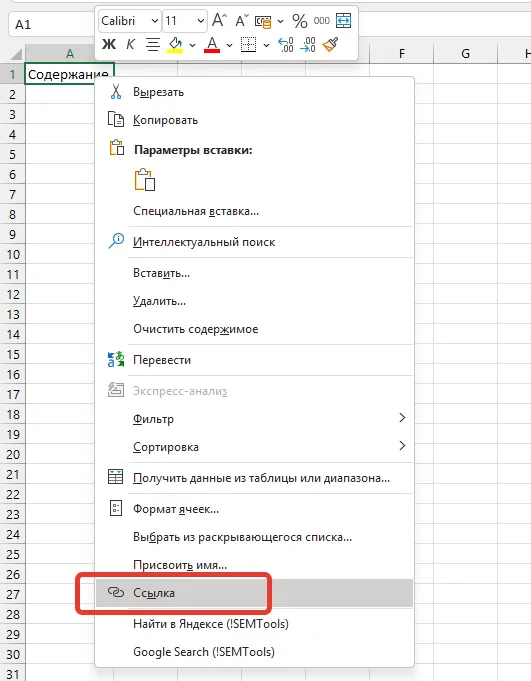The height and width of the screenshot is (681, 531).
Task: Click the scissors icon next to Вырезать
Action: tap(115, 92)
